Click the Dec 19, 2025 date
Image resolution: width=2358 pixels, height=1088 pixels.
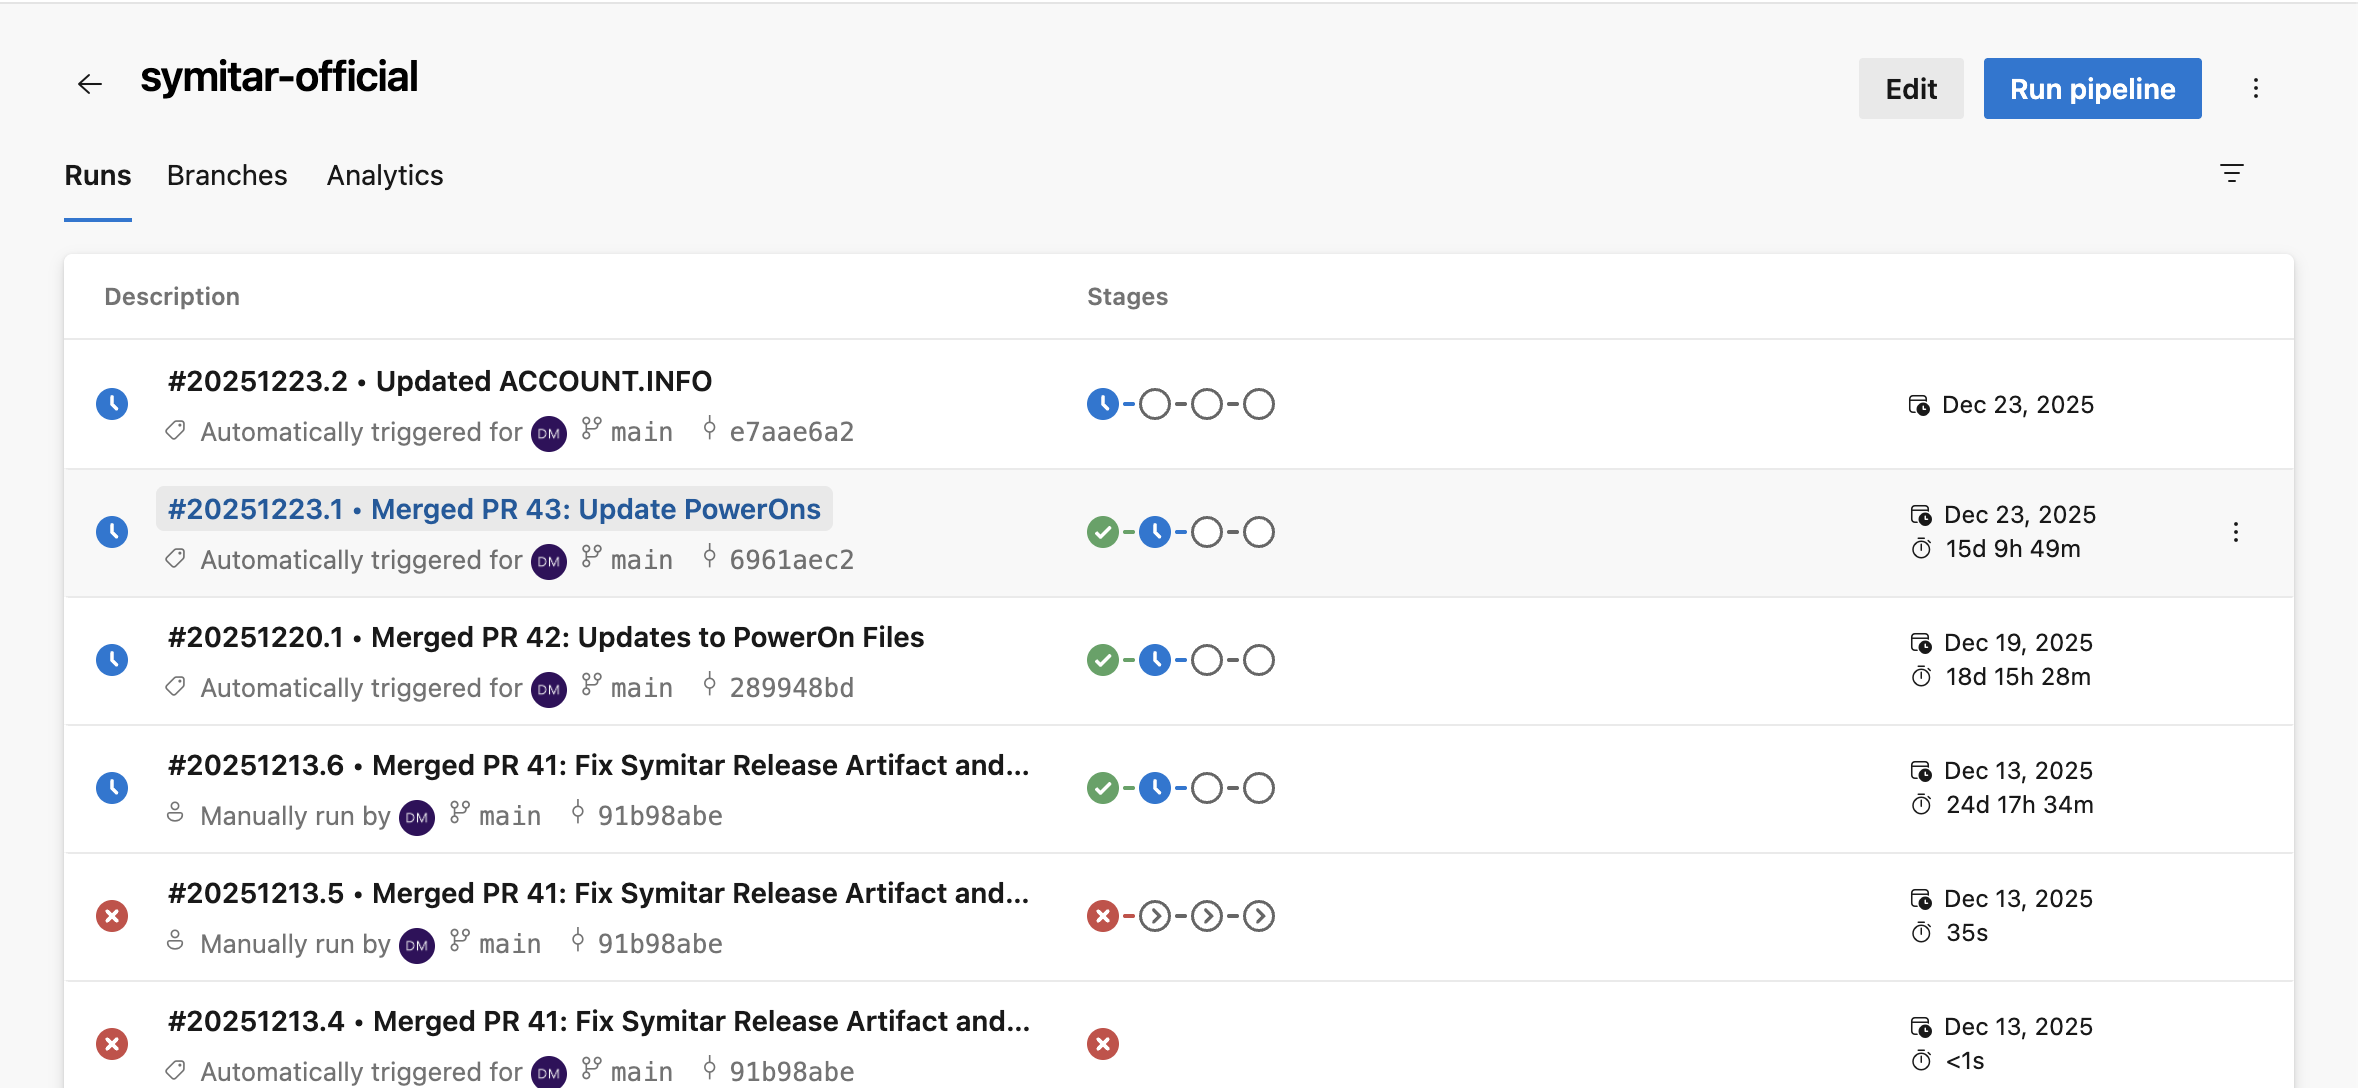point(2018,643)
